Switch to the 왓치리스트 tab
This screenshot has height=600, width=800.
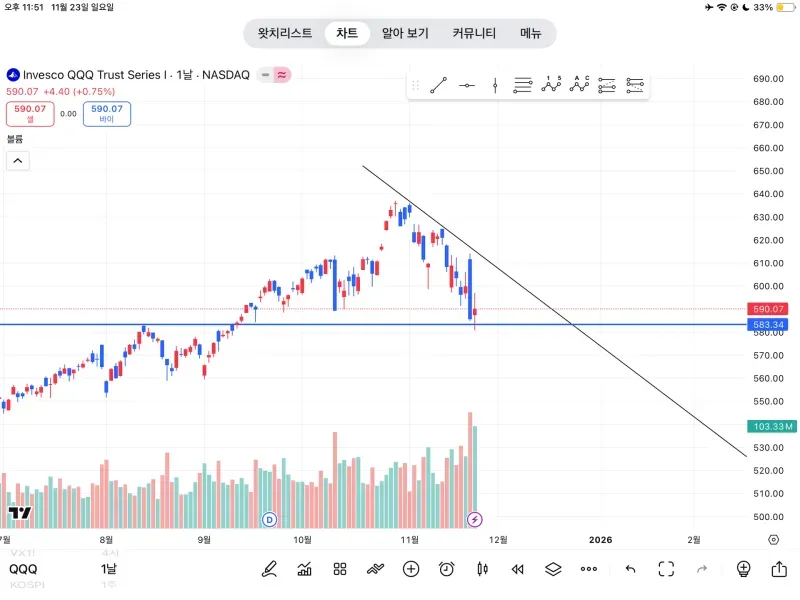[x=285, y=33]
